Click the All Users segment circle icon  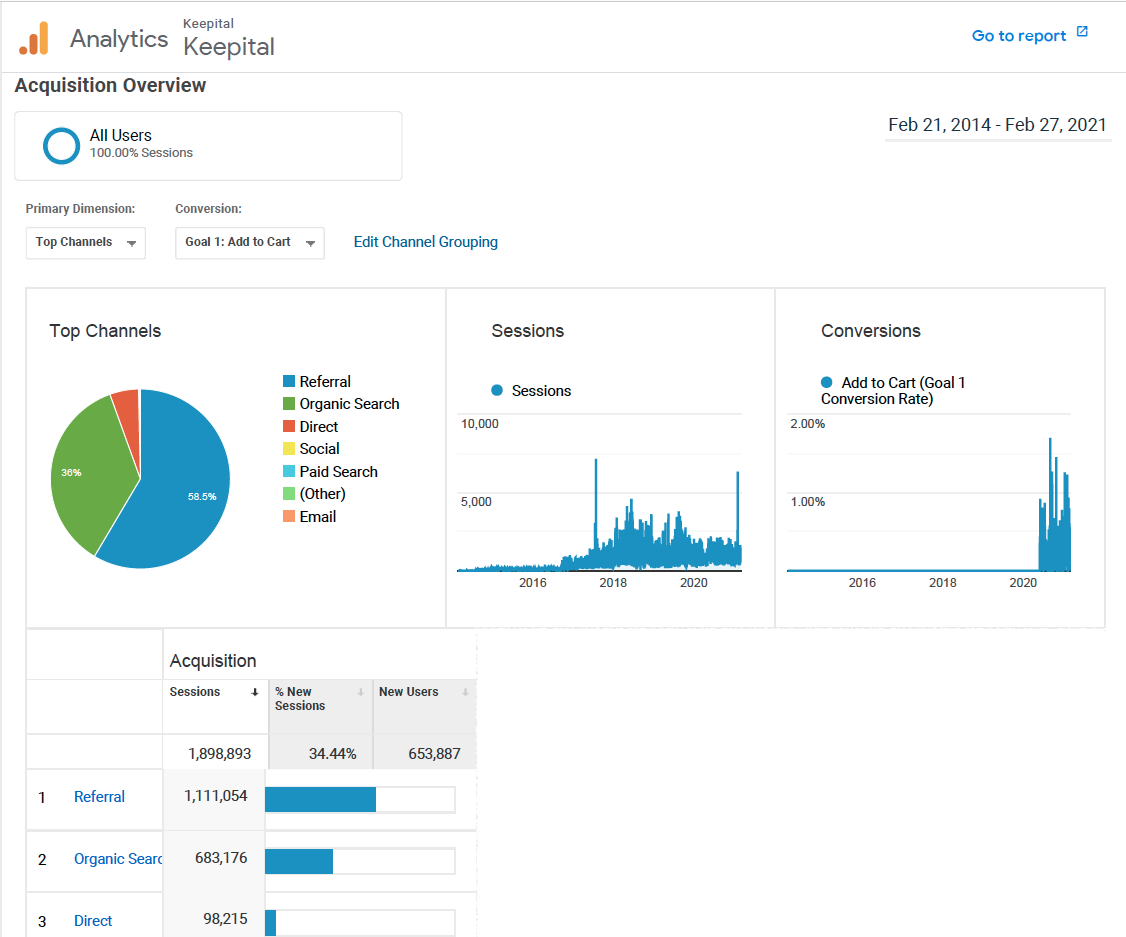tap(61, 146)
